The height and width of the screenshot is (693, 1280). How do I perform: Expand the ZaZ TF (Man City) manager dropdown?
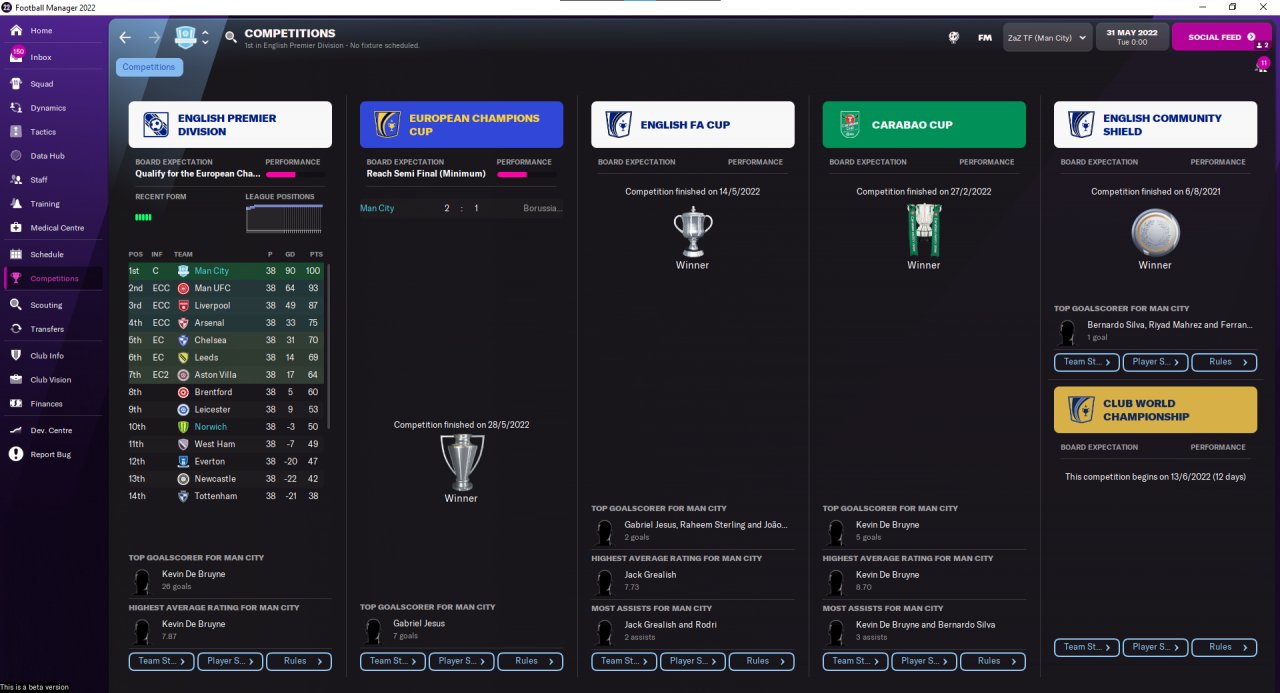tap(1047, 38)
